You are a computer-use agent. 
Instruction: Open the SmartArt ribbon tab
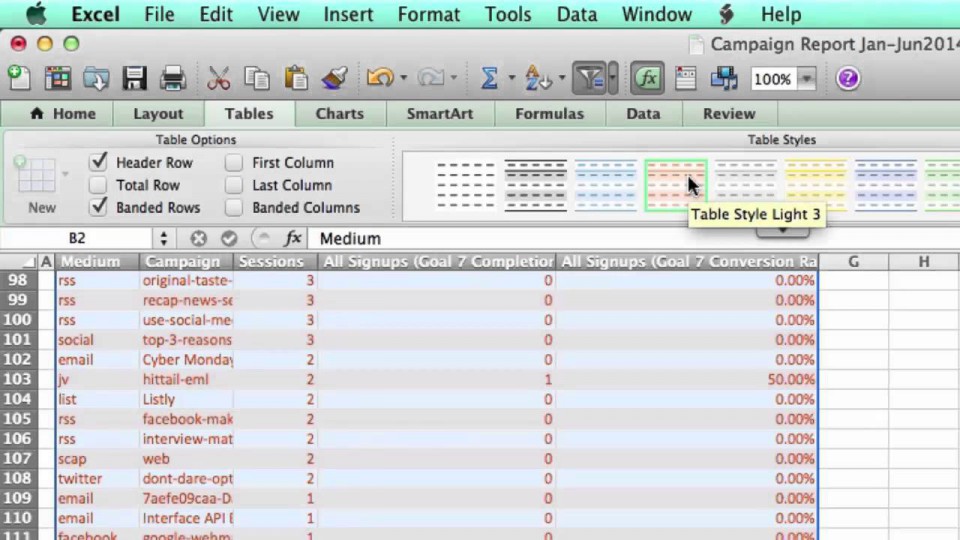click(x=440, y=113)
